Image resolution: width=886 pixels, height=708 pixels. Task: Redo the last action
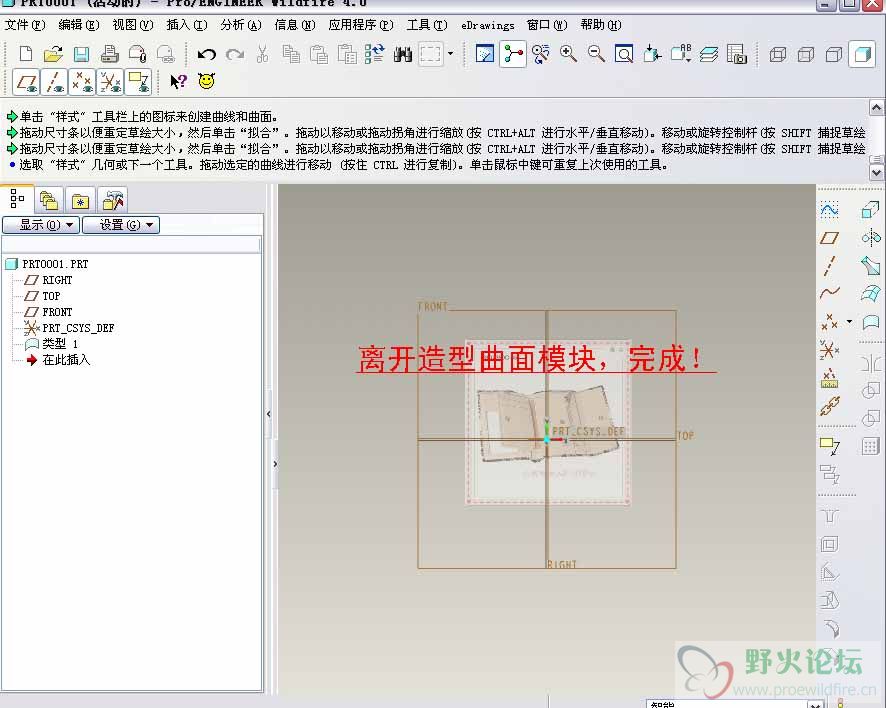point(235,54)
